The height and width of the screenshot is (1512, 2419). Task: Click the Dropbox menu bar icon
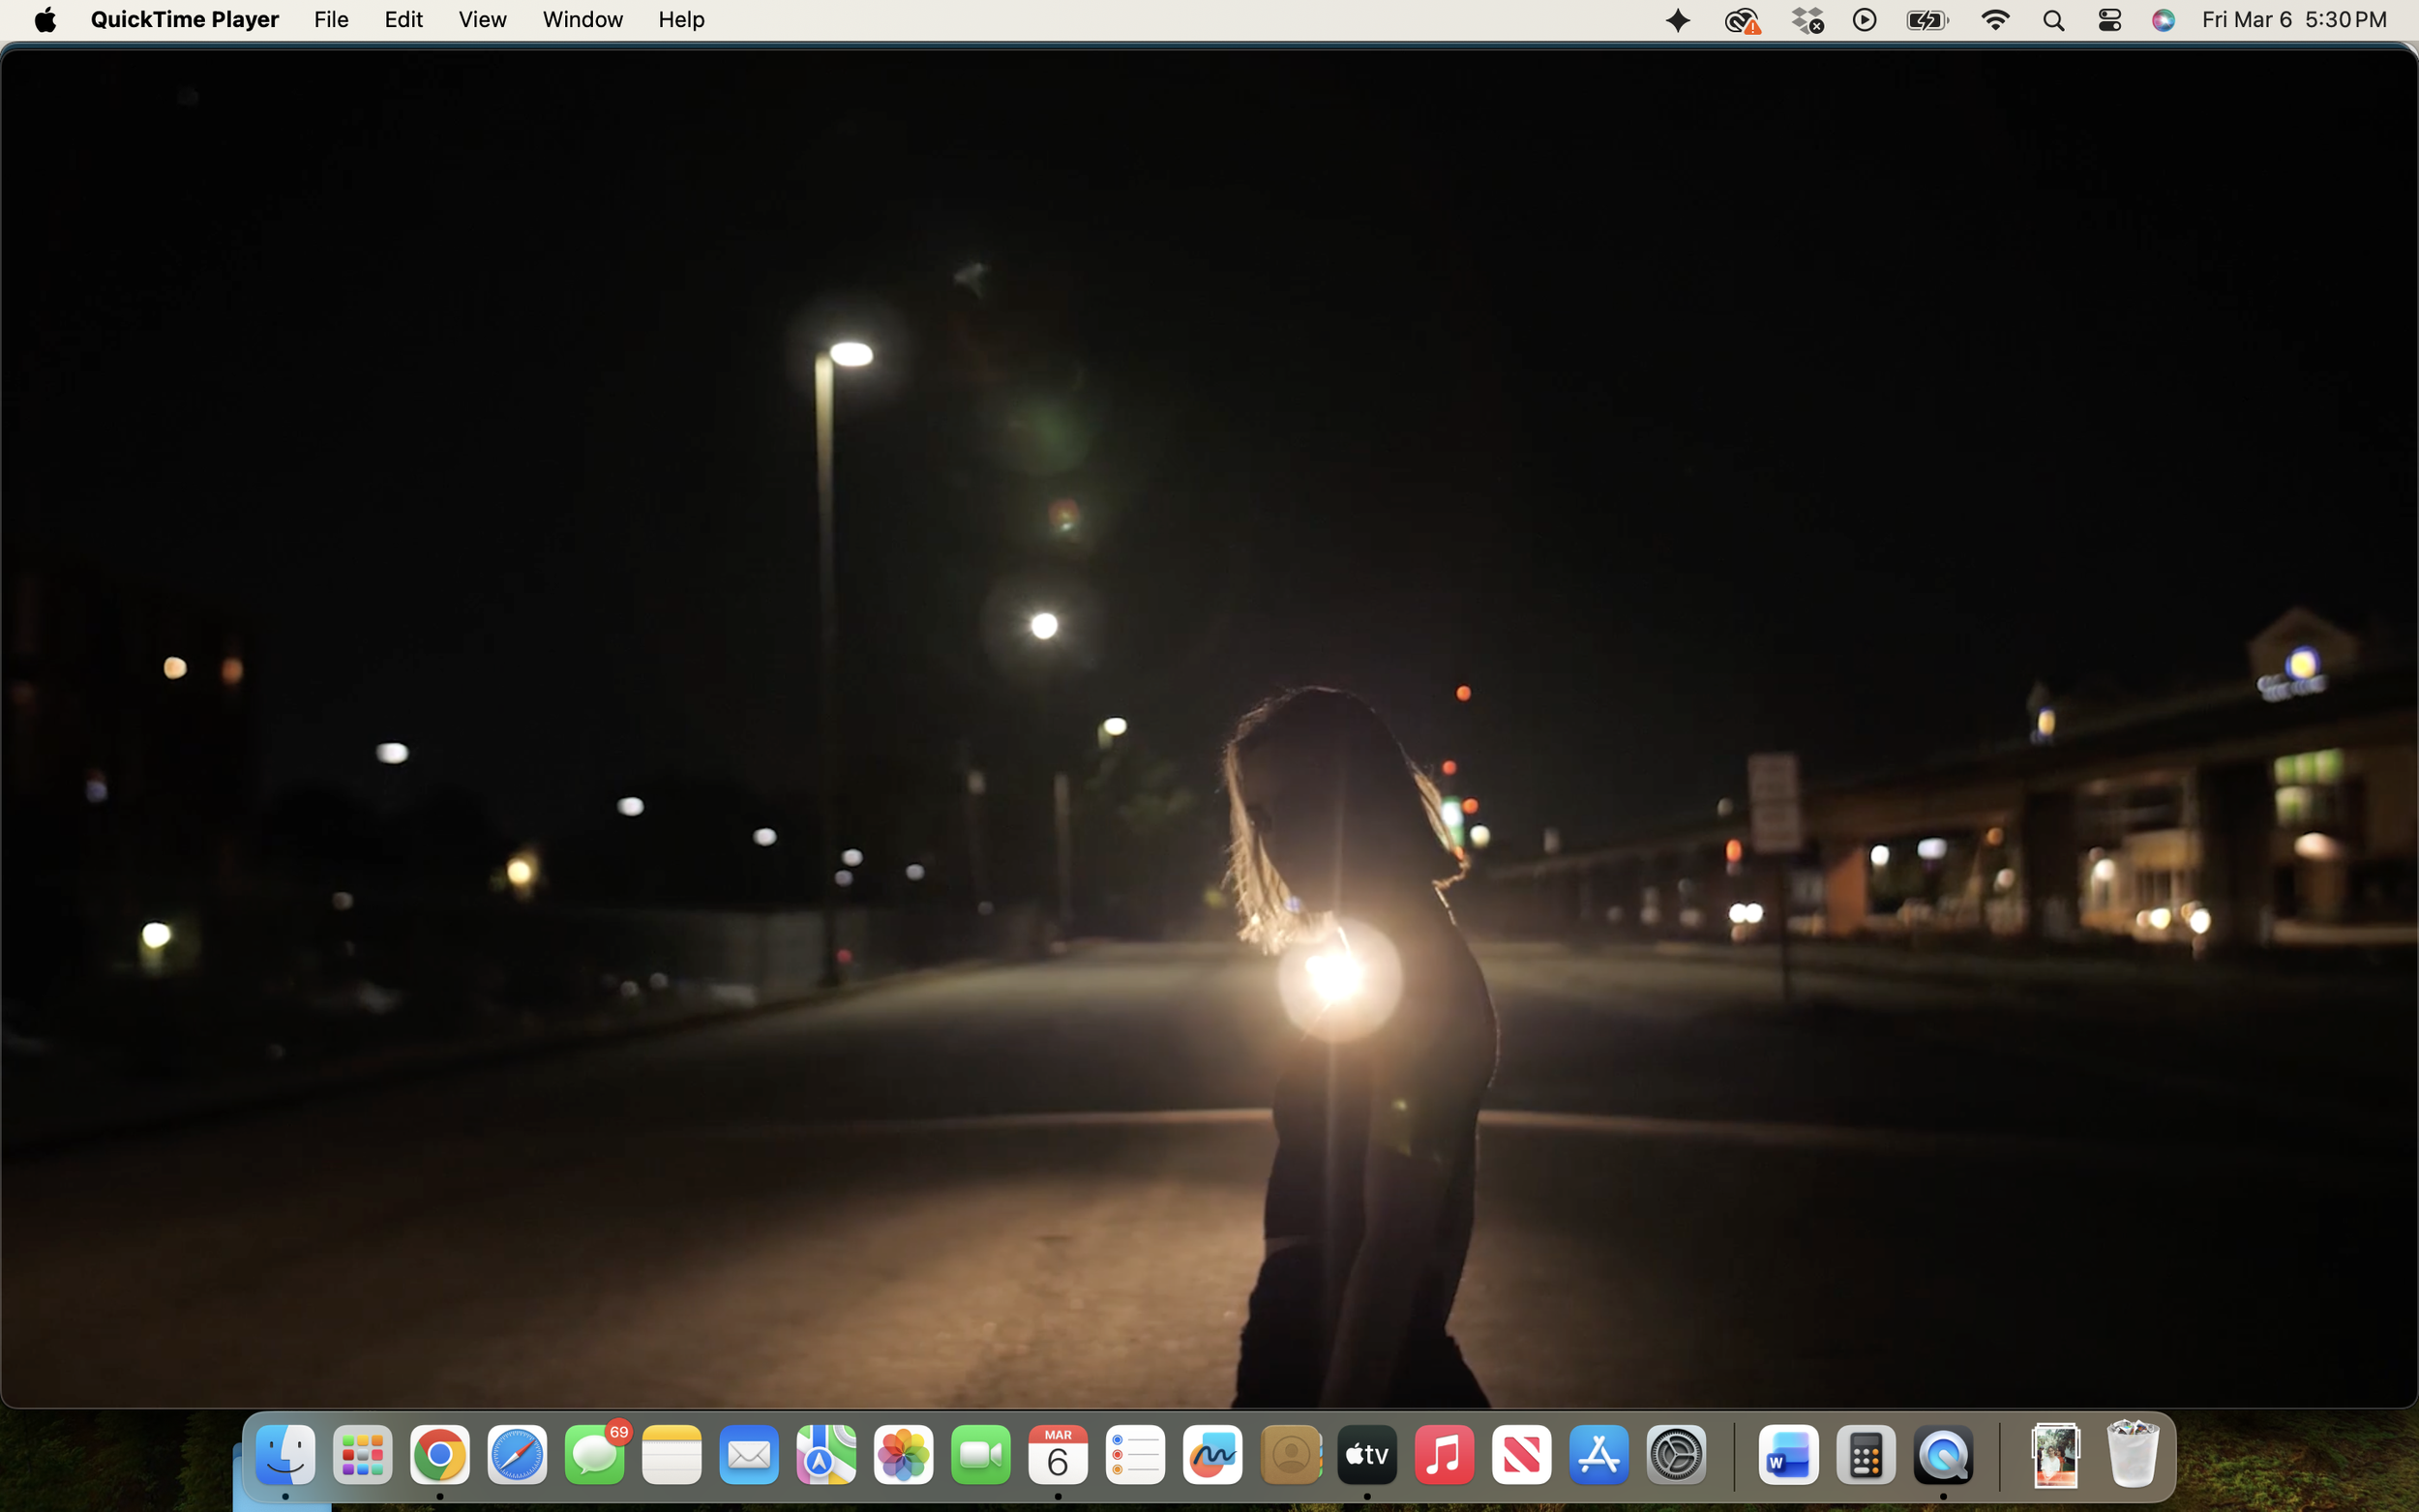pyautogui.click(x=1806, y=20)
